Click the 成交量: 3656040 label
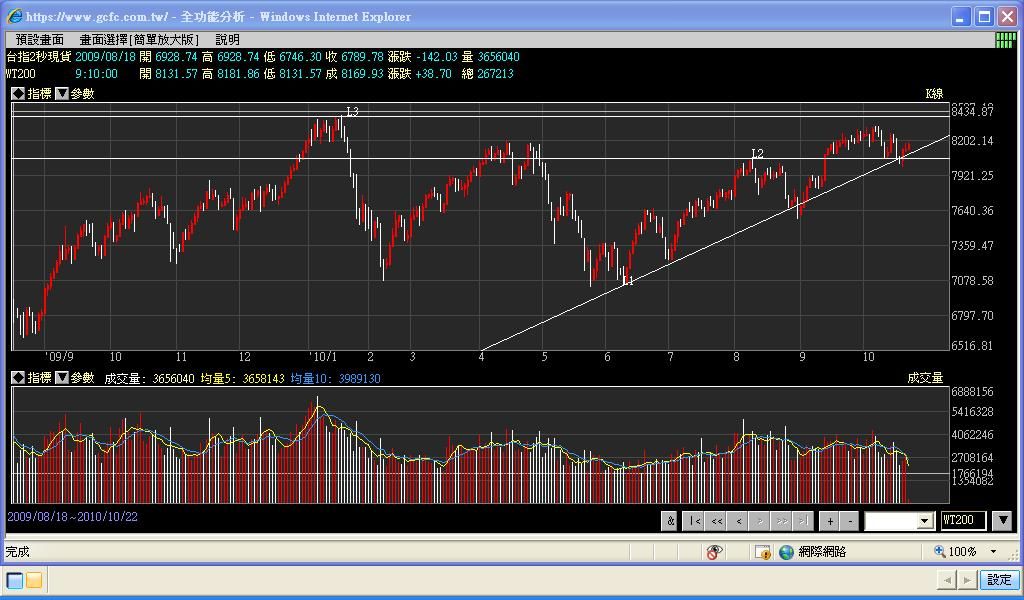Image resolution: width=1024 pixels, height=600 pixels. pyautogui.click(x=150, y=378)
